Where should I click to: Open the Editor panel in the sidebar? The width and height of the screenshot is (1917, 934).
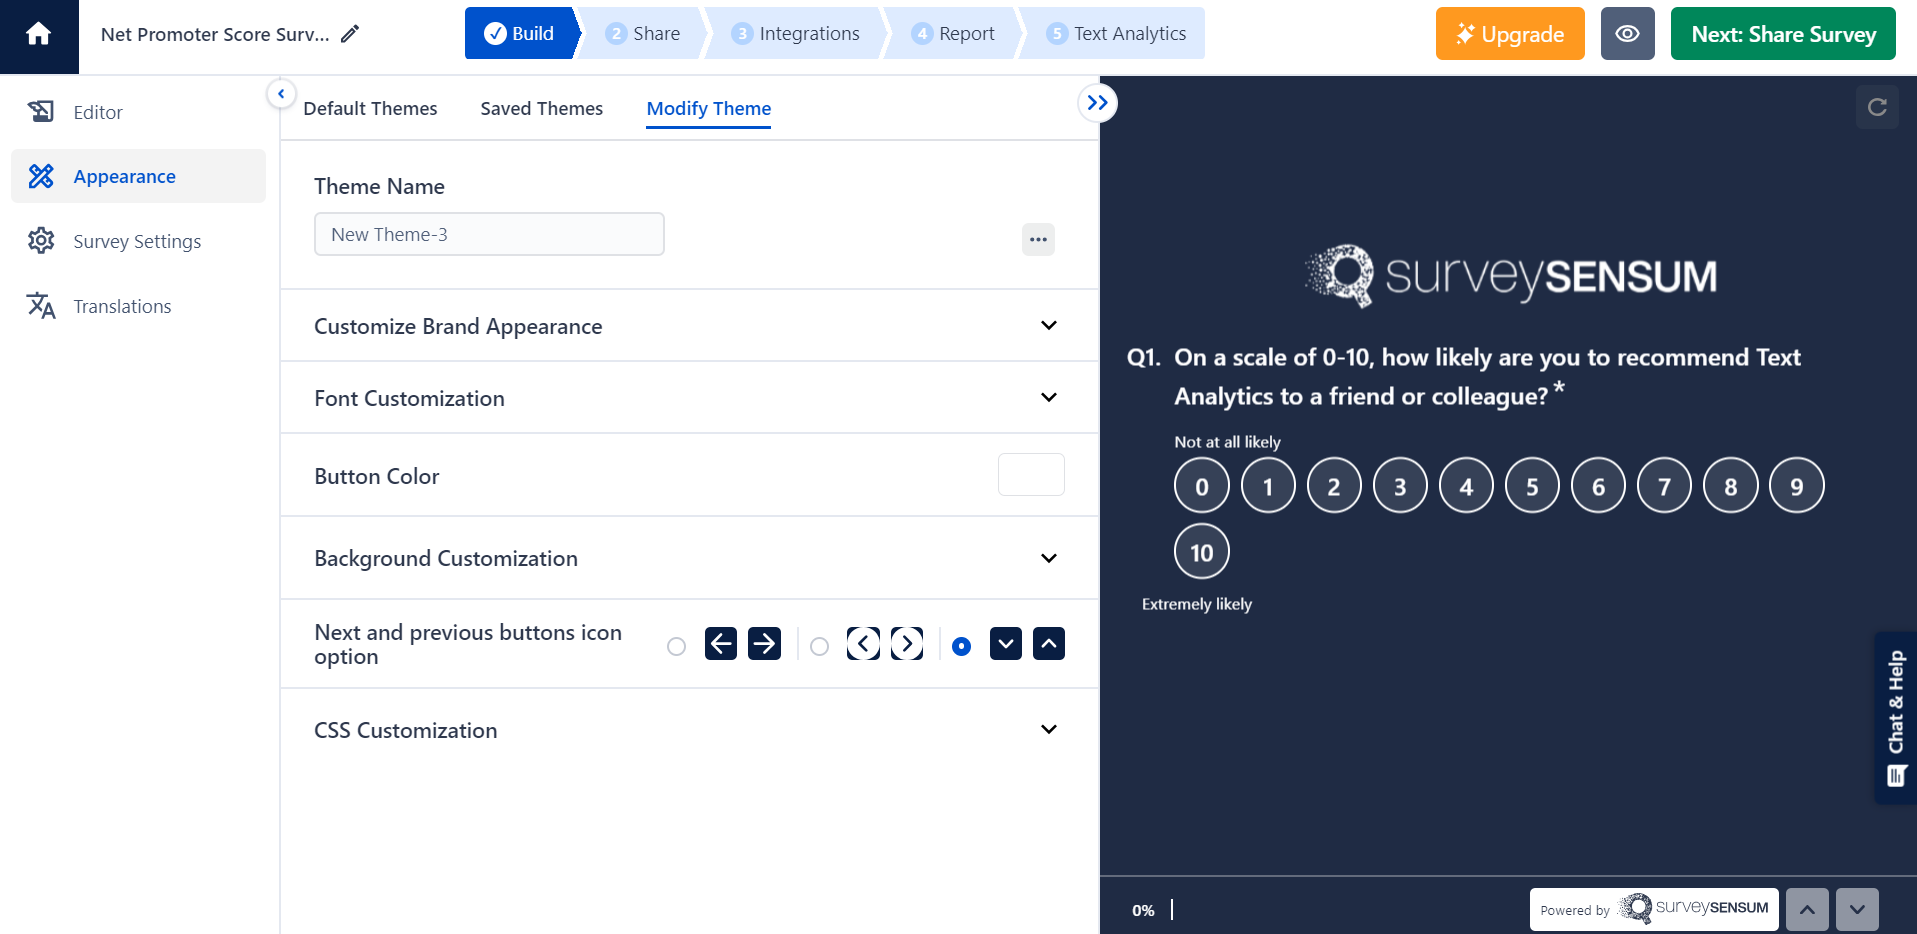click(x=97, y=112)
